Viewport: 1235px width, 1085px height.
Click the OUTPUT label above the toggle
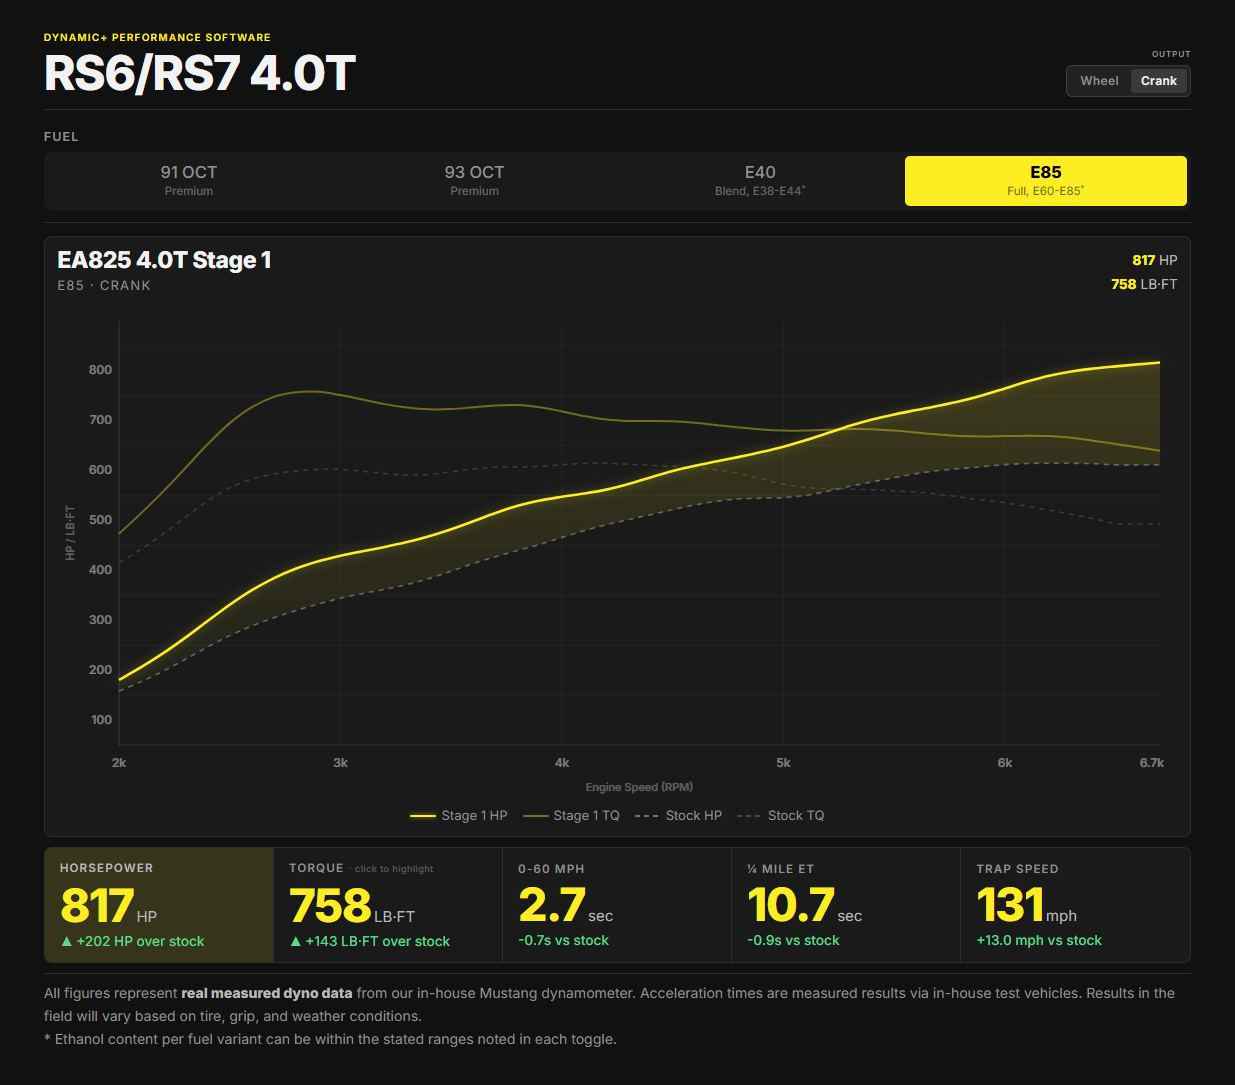(1171, 54)
